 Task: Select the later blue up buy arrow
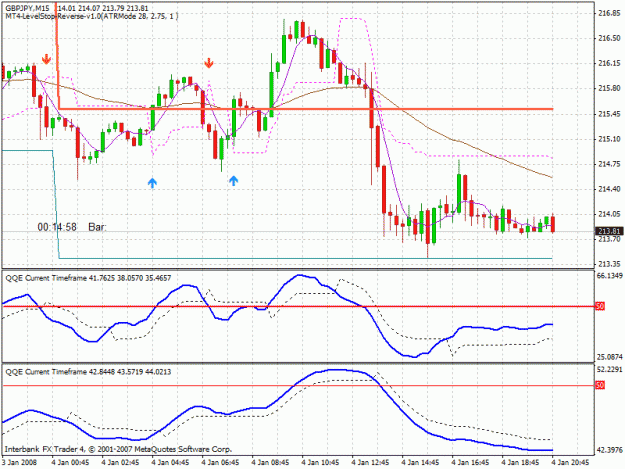point(234,181)
